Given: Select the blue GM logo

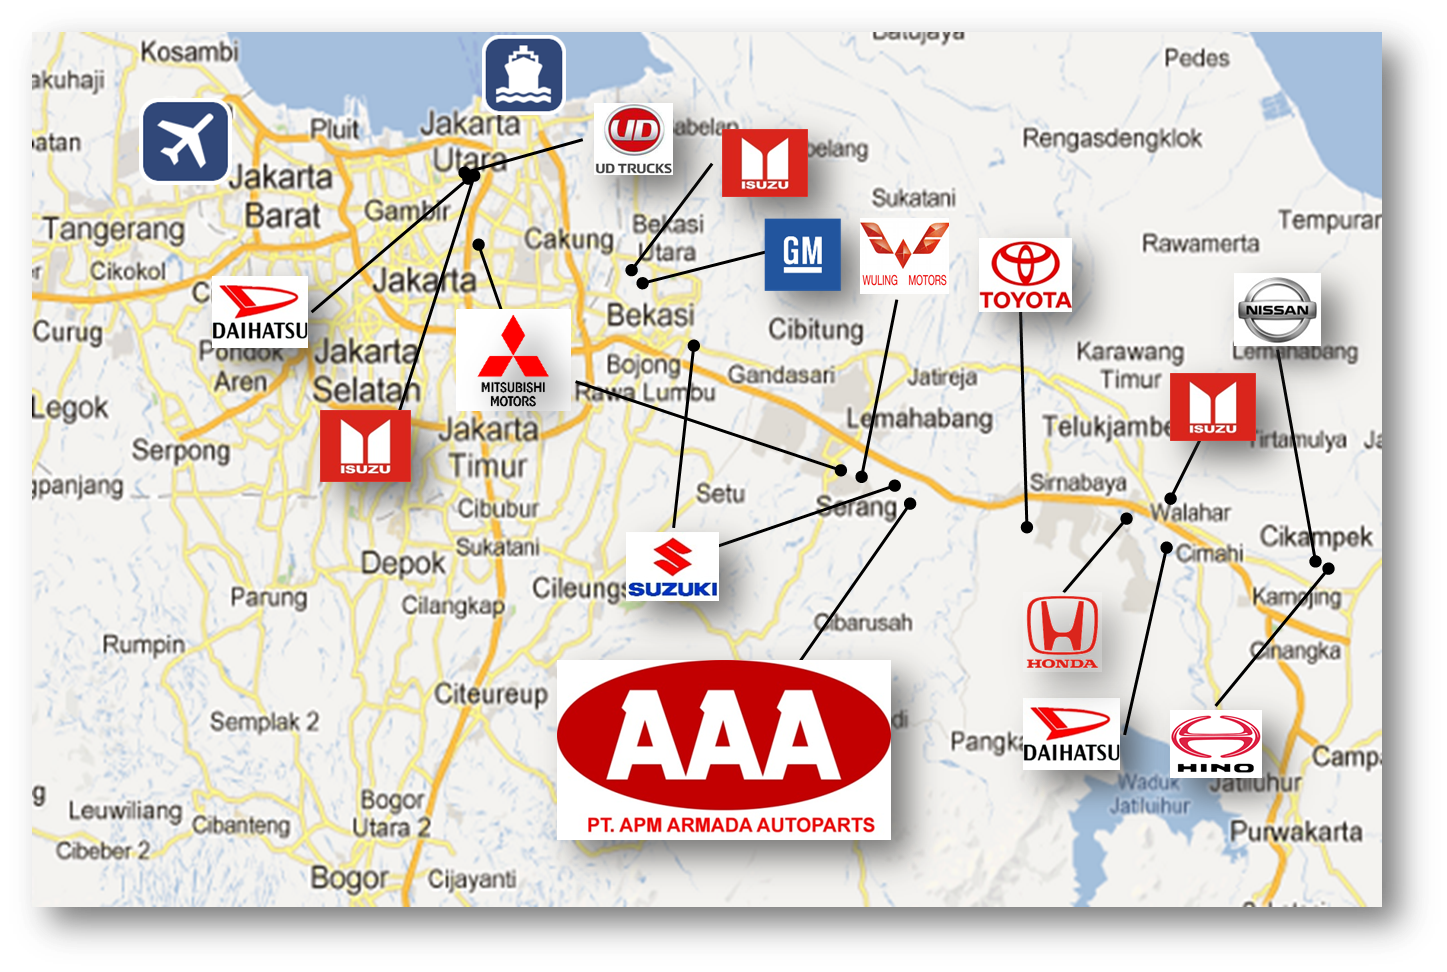Looking at the screenshot, I should [803, 255].
